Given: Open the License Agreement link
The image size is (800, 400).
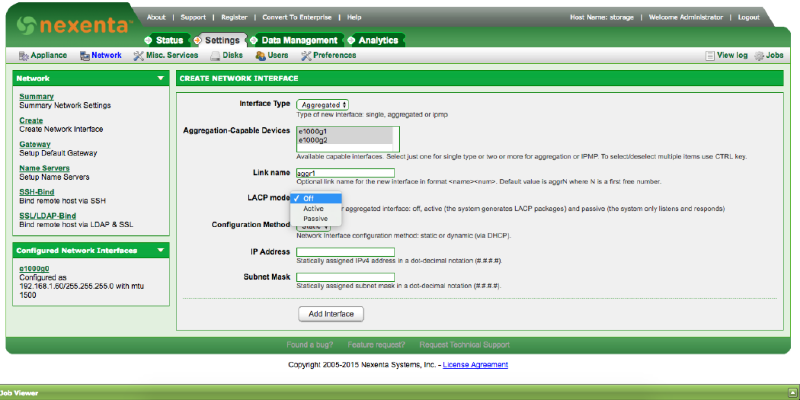Looking at the screenshot, I should [x=475, y=365].
